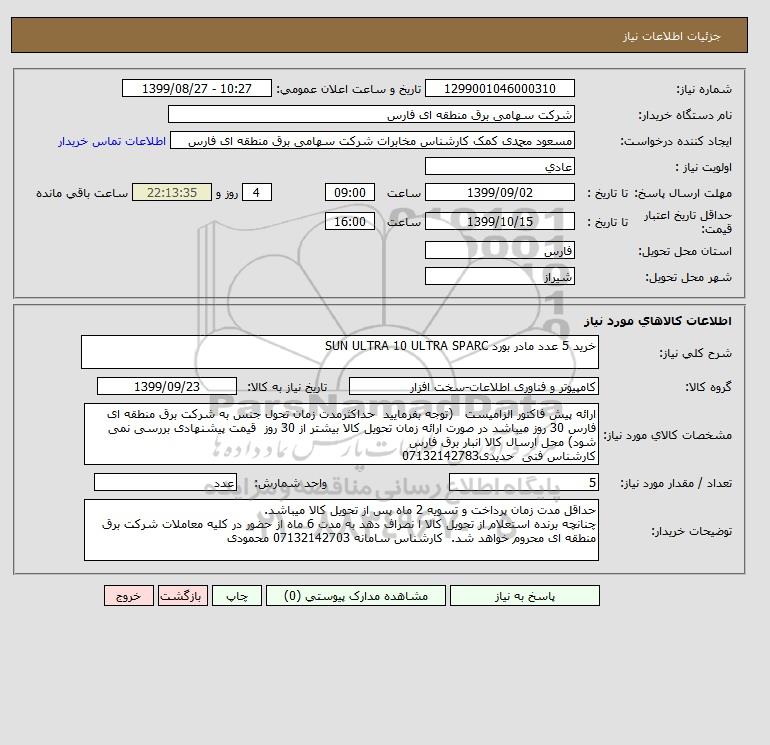Image resolution: width=770 pixels, height=745 pixels.
Task: Click the priority field عادی
Action: 499,166
